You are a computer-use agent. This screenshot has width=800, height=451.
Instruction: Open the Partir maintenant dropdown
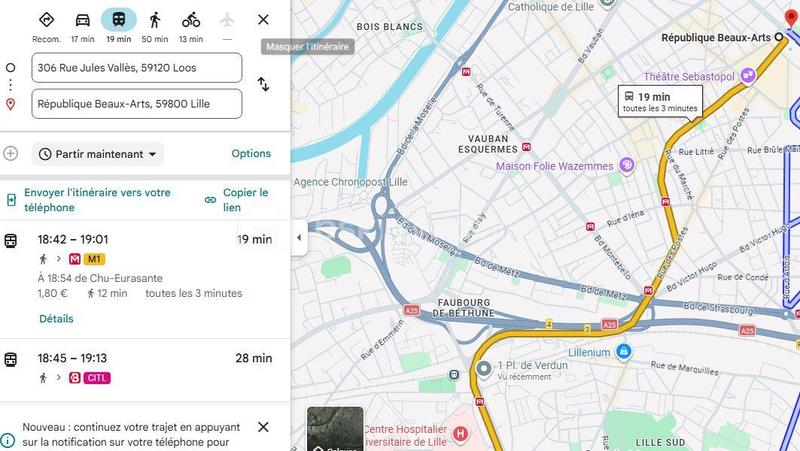coord(98,154)
